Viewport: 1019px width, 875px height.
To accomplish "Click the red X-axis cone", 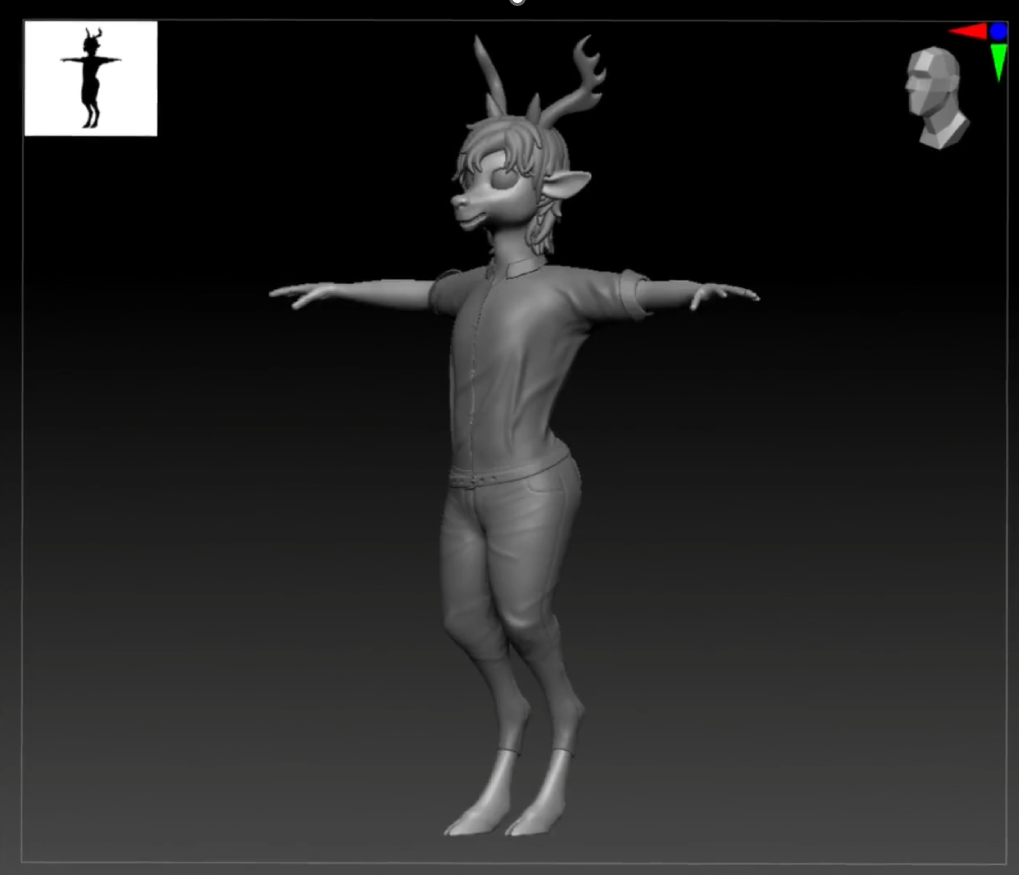I will pyautogui.click(x=967, y=31).
